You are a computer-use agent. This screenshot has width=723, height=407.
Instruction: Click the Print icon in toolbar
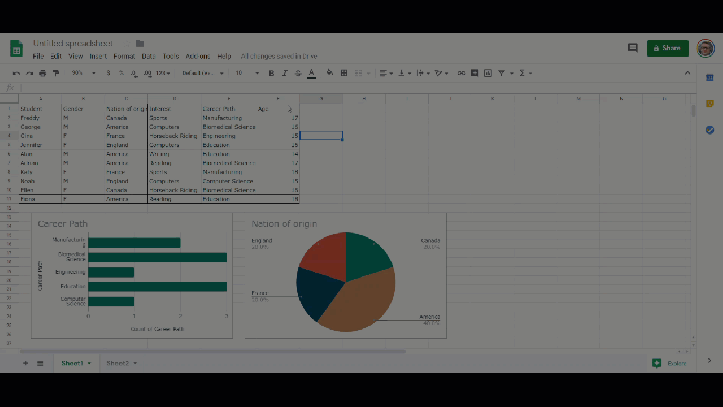pyautogui.click(x=42, y=73)
